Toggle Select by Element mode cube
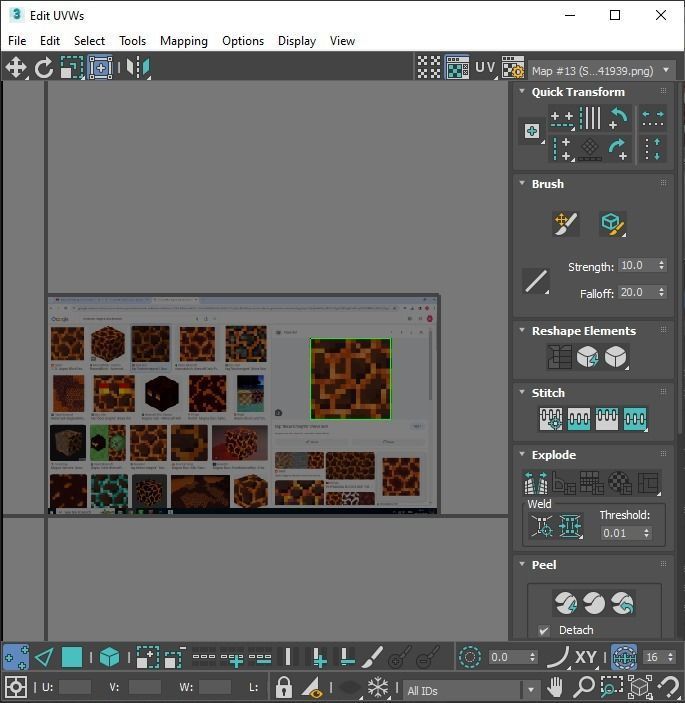The image size is (685, 703). tap(109, 658)
